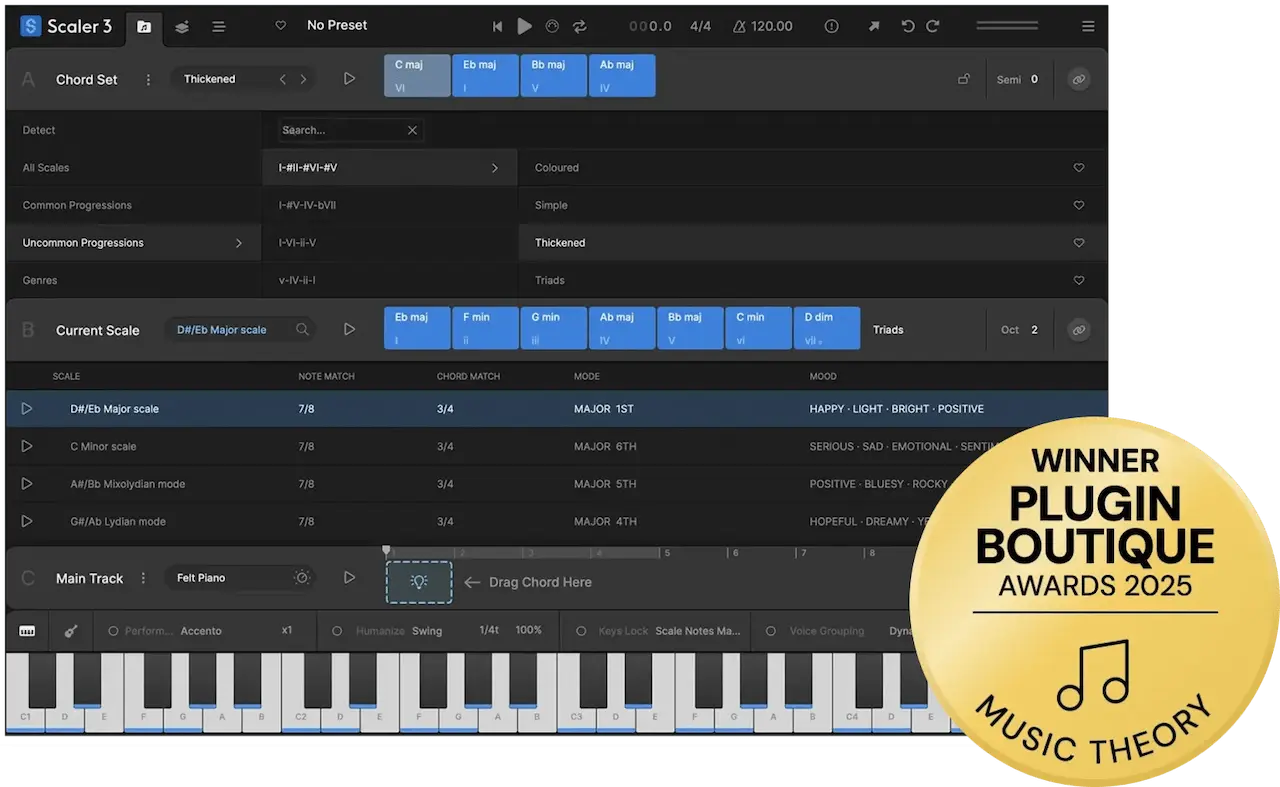Select Genres in the browser list
The width and height of the screenshot is (1280, 787).
tap(40, 281)
